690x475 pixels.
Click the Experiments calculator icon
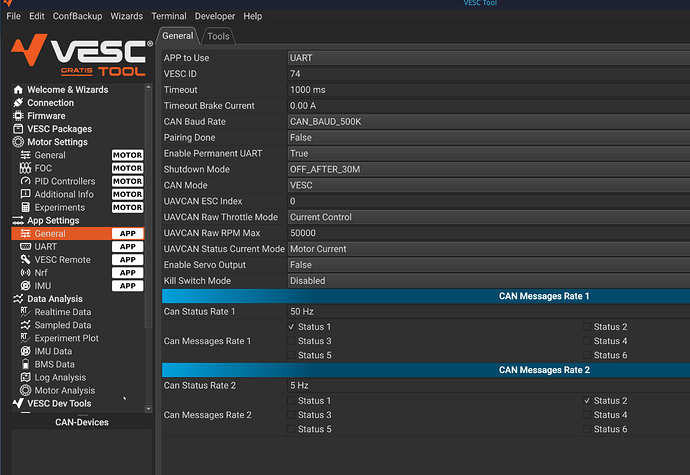[26, 207]
